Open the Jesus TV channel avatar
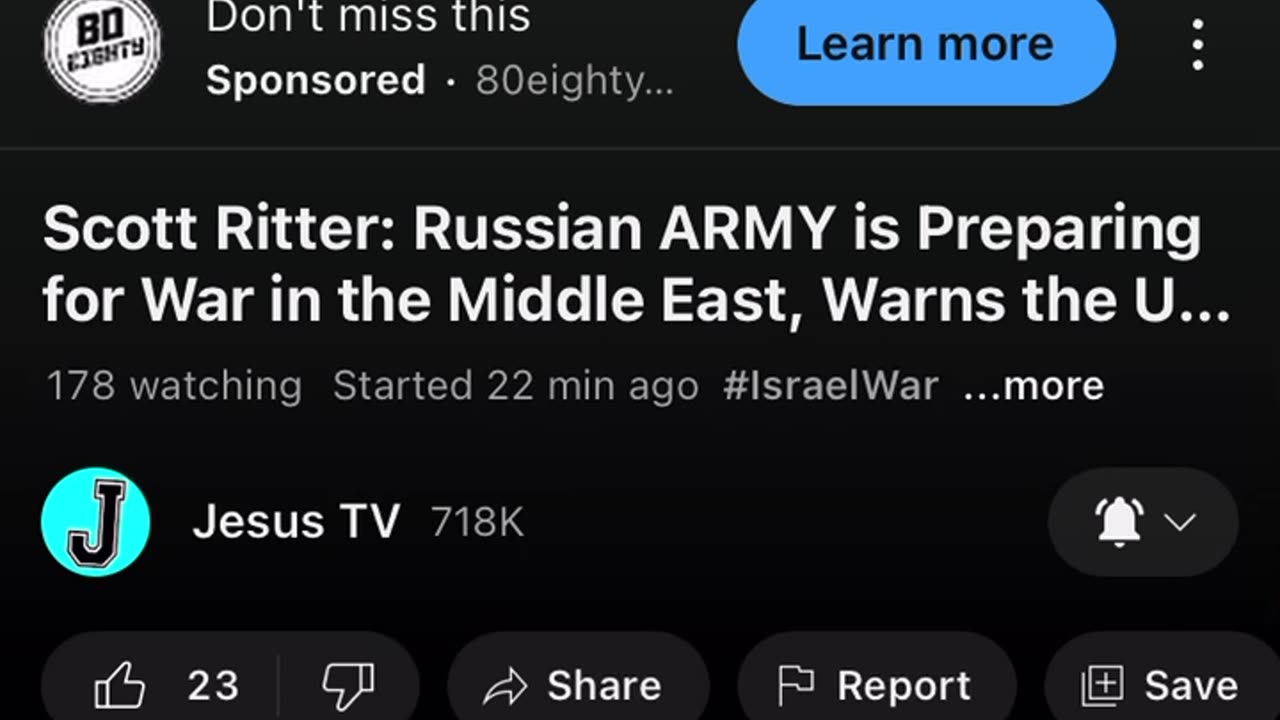Screen dimensions: 1280x720 (96, 522)
